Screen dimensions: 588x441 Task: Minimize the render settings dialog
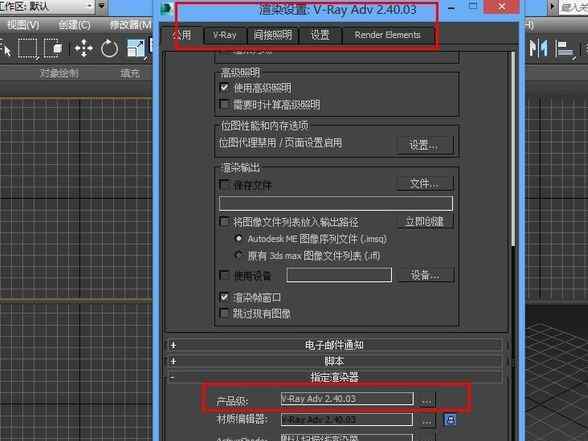[452, 8]
